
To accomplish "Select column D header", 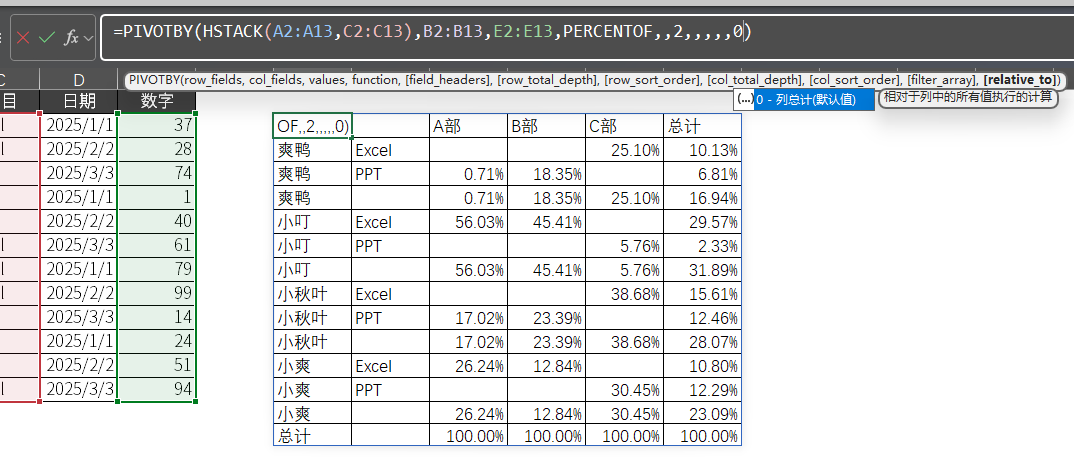I will [79, 79].
